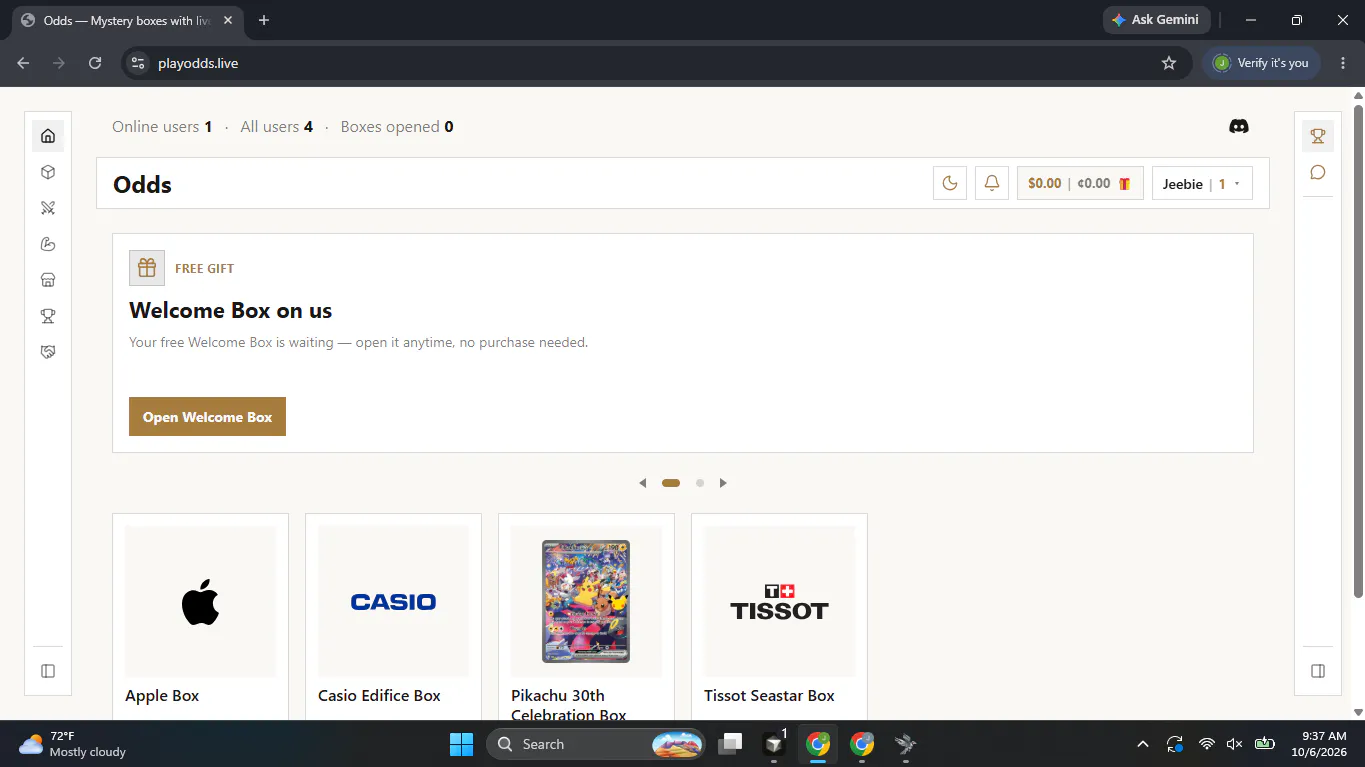Open the trophy panel on right sidebar
Screen dimensions: 1365x767
click(x=1318, y=136)
